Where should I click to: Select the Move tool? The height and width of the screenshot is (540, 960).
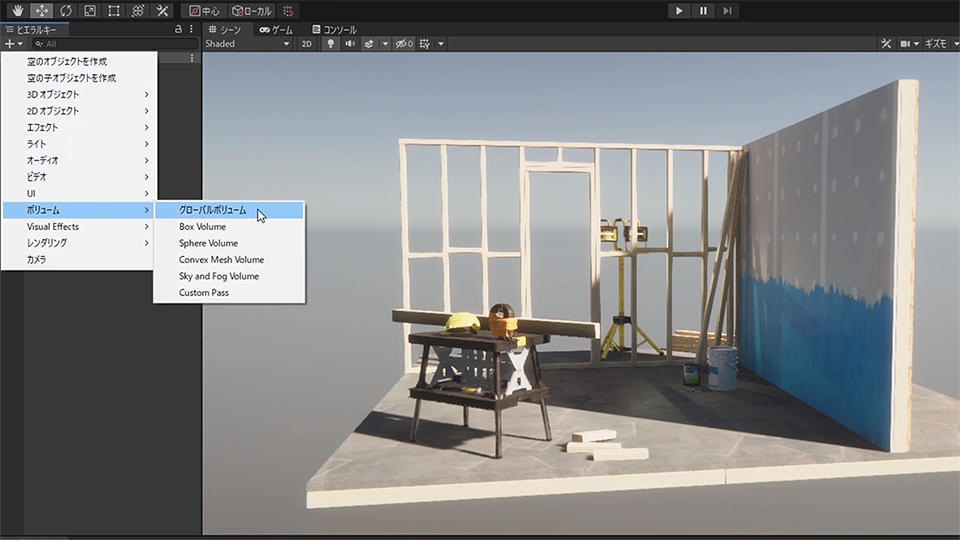click(x=41, y=10)
